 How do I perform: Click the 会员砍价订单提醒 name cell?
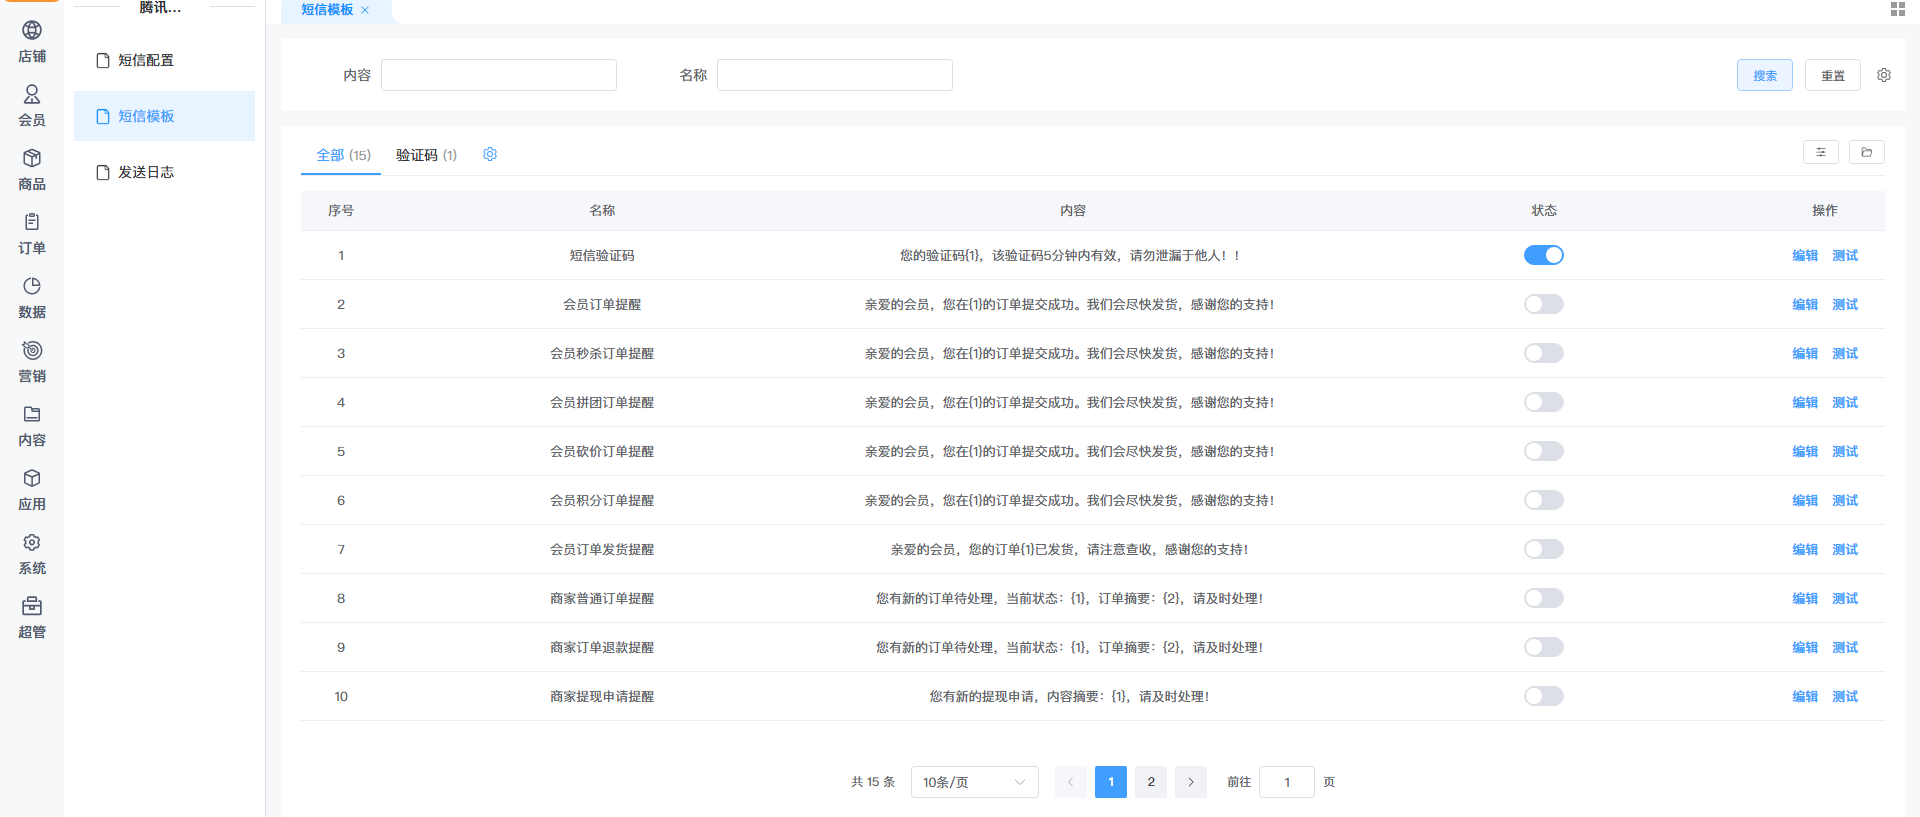pos(602,451)
